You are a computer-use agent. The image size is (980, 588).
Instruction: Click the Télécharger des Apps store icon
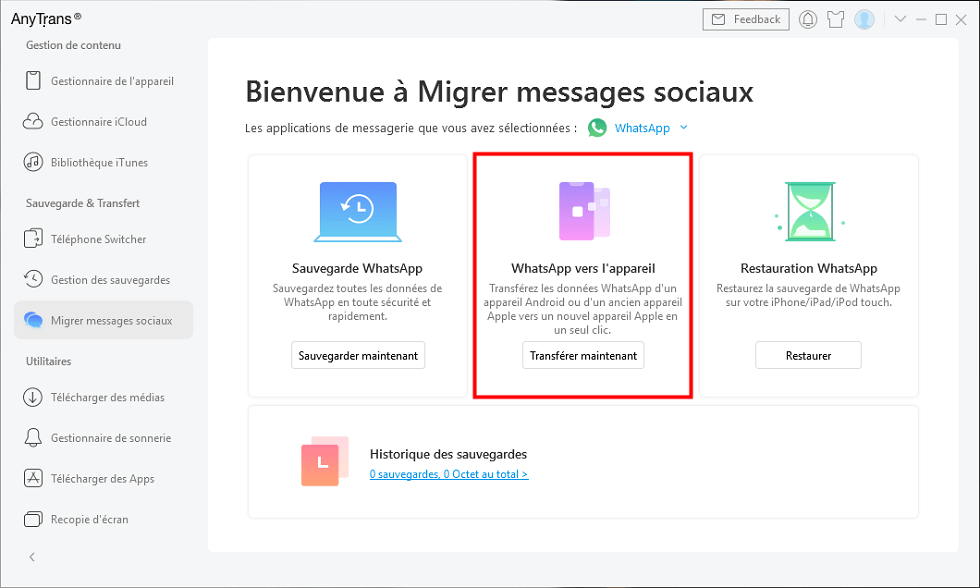click(x=33, y=478)
